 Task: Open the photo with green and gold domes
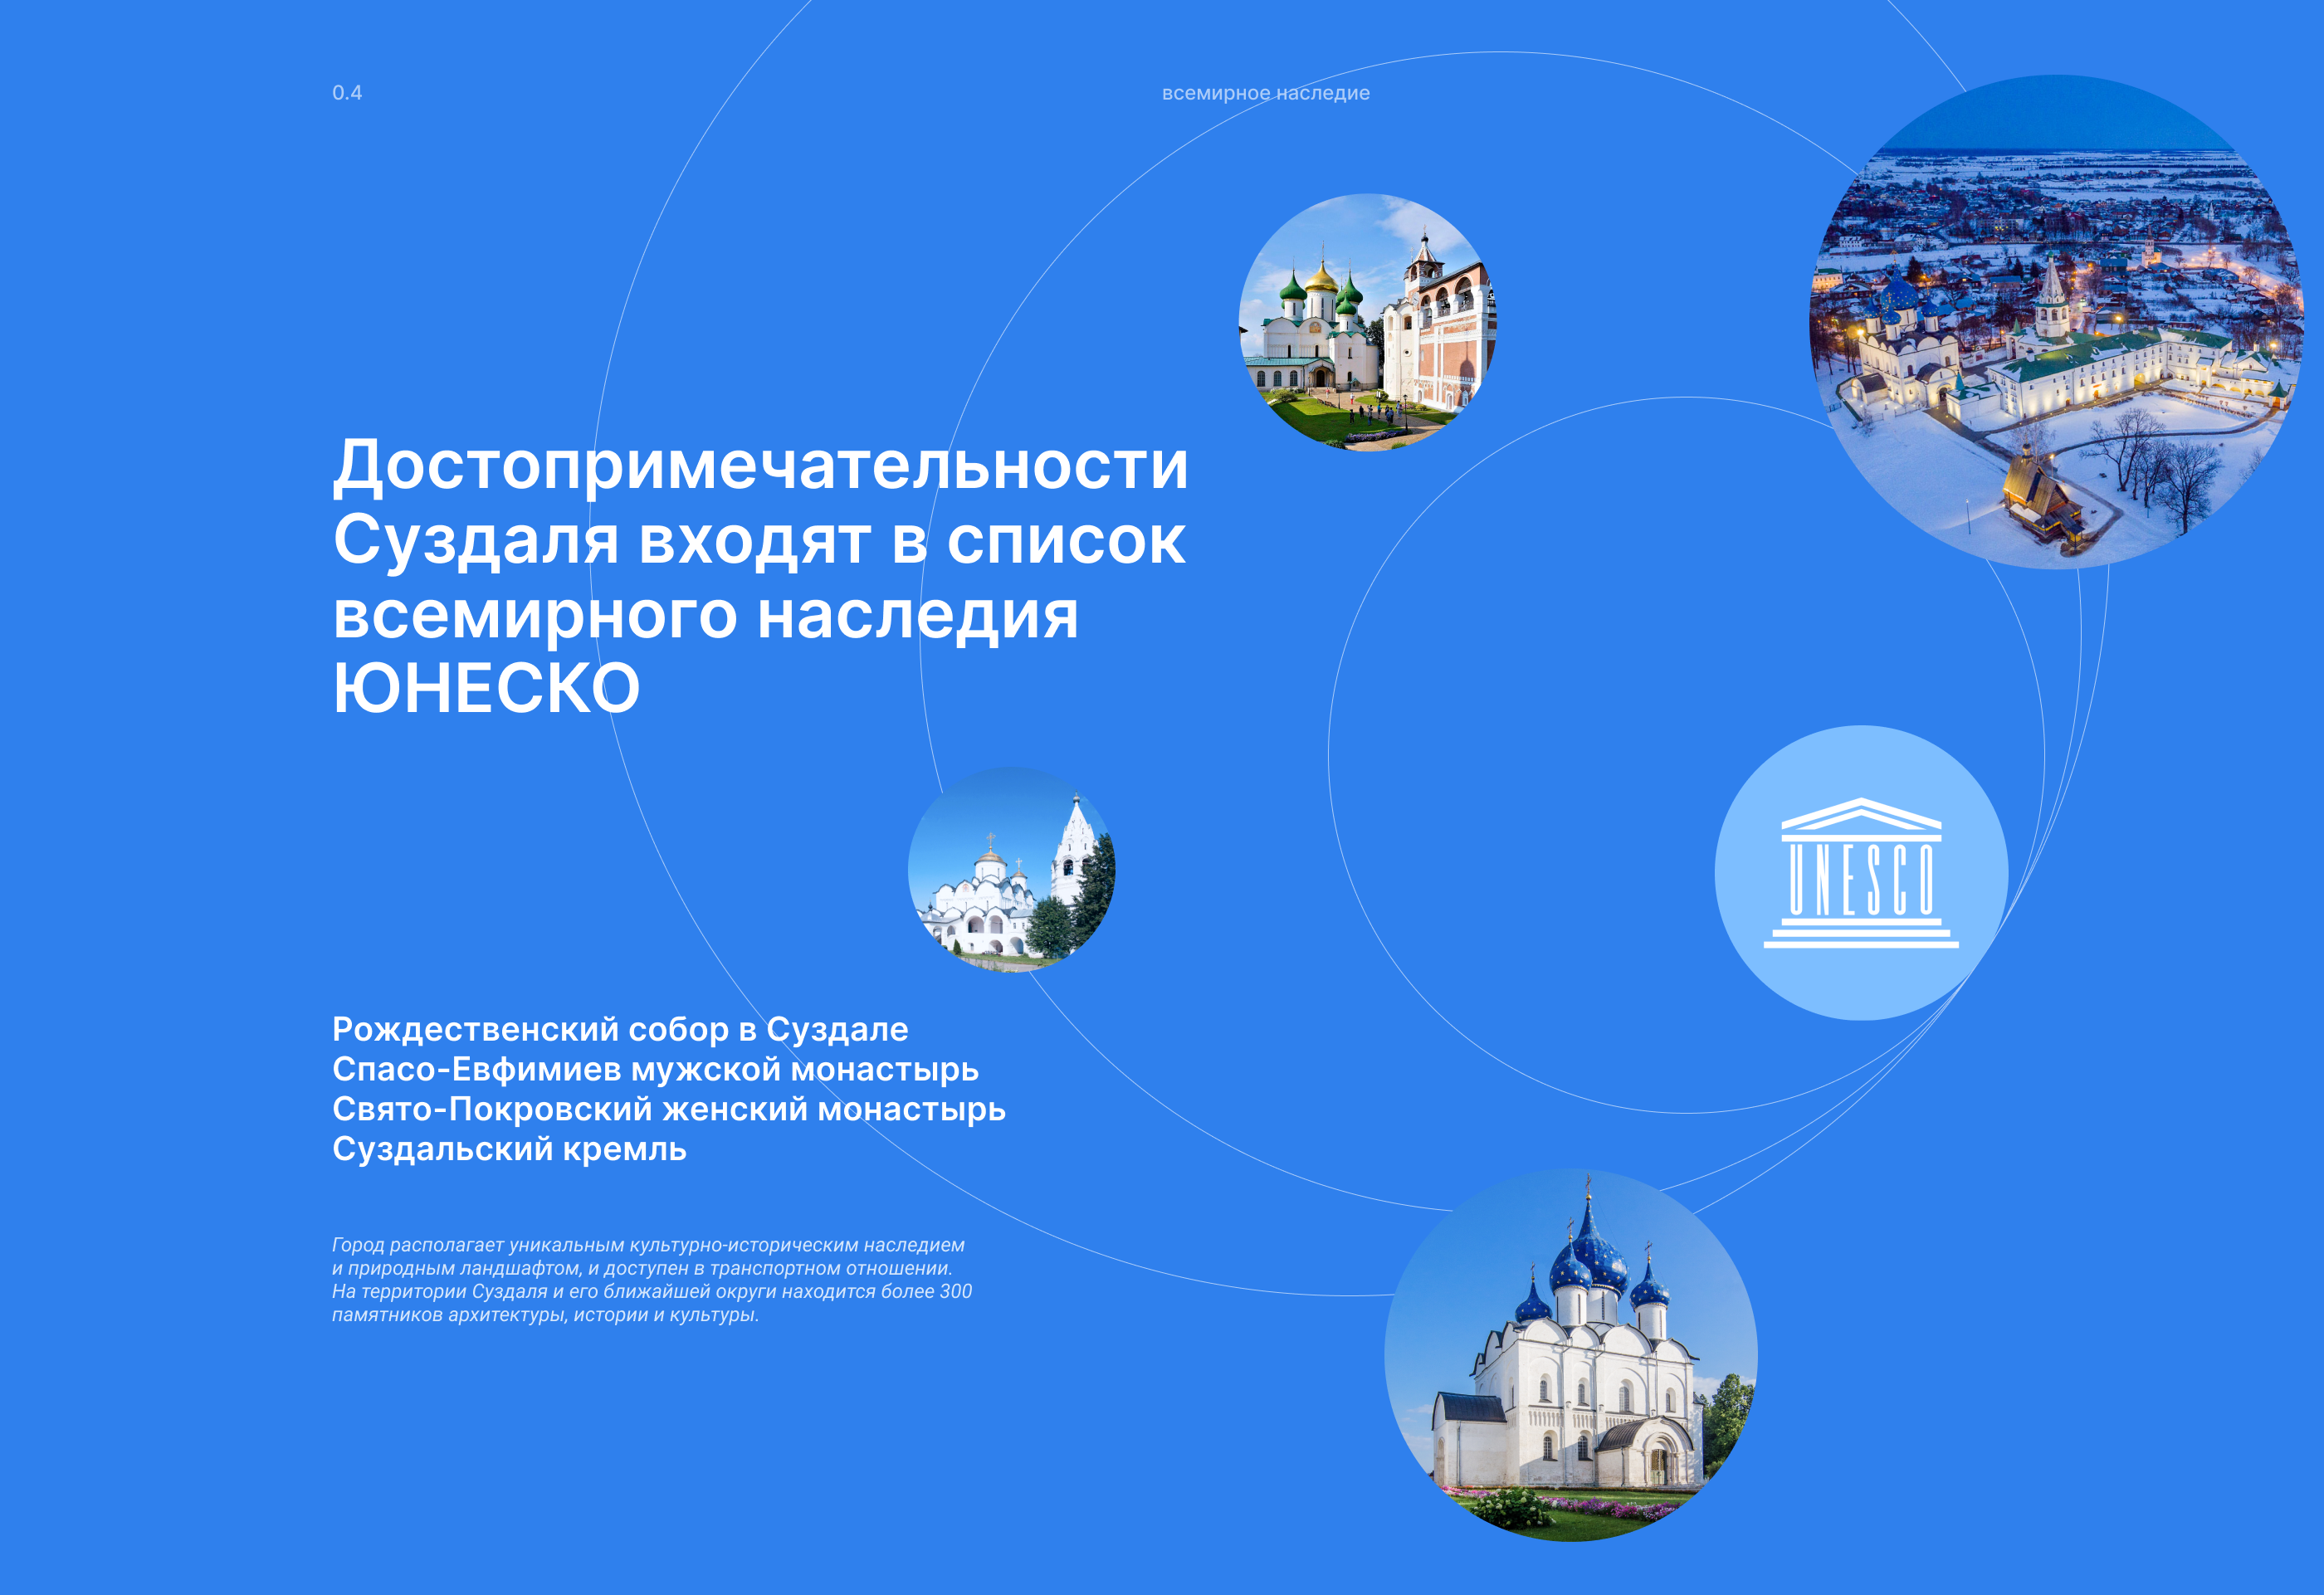(1367, 322)
